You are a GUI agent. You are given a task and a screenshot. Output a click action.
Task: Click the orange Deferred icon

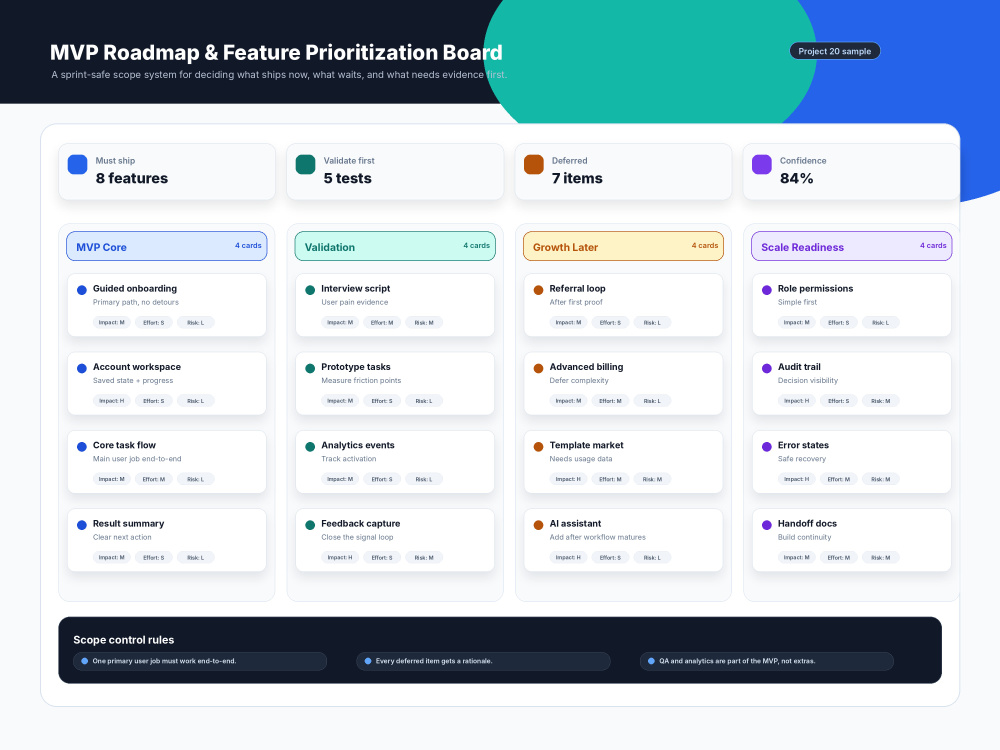[x=534, y=165]
